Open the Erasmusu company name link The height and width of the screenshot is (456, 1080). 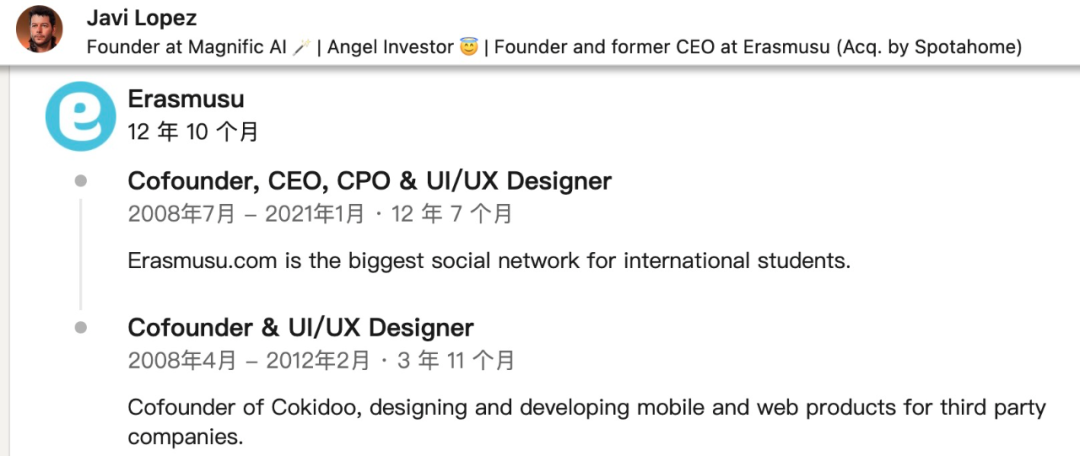pos(186,99)
